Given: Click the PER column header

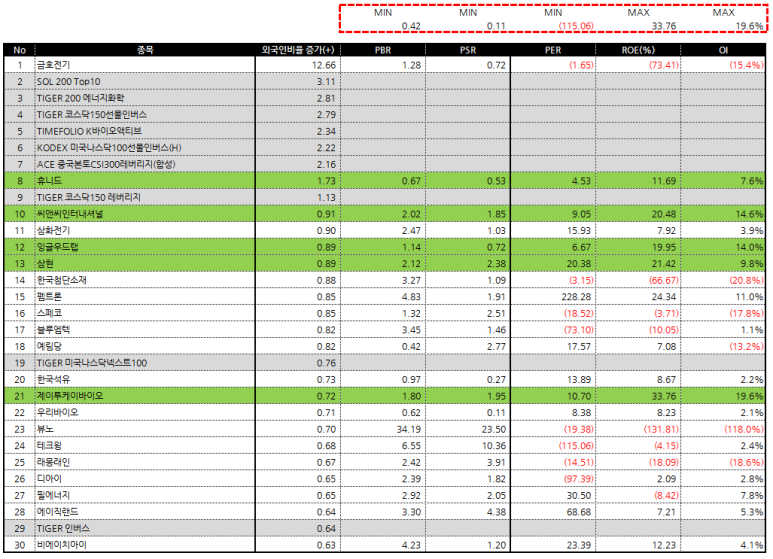Looking at the screenshot, I should point(553,50).
